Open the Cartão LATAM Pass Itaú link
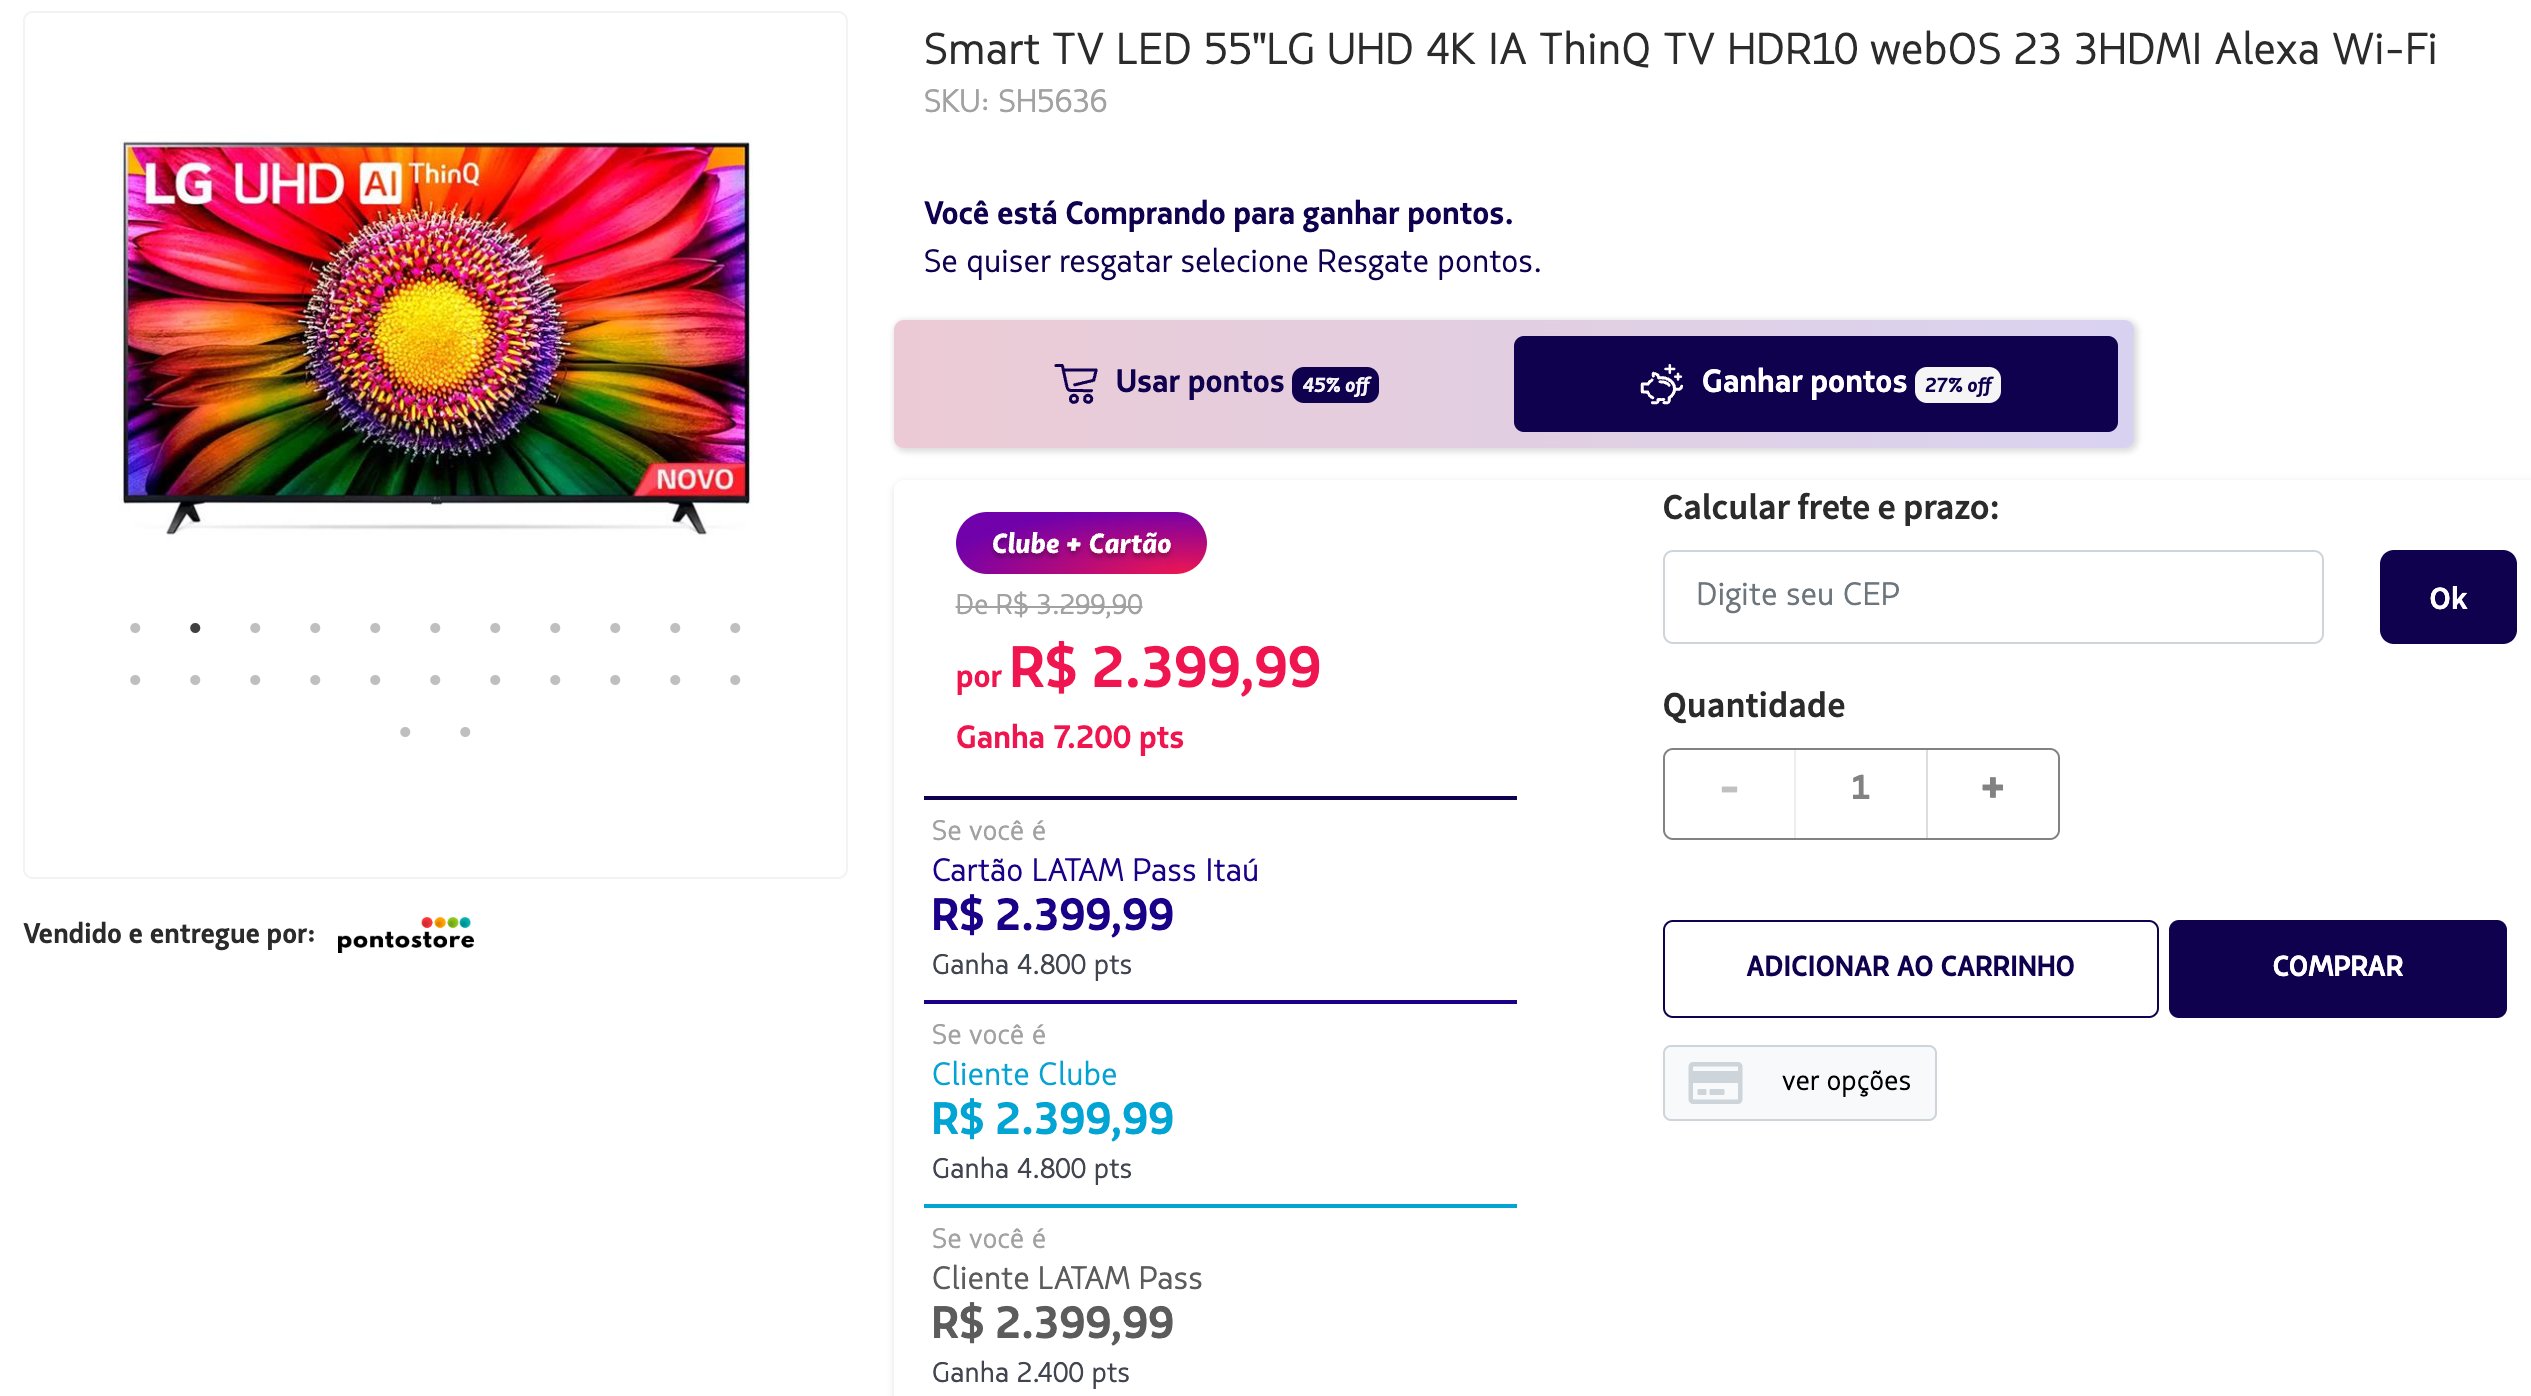 pos(1094,870)
